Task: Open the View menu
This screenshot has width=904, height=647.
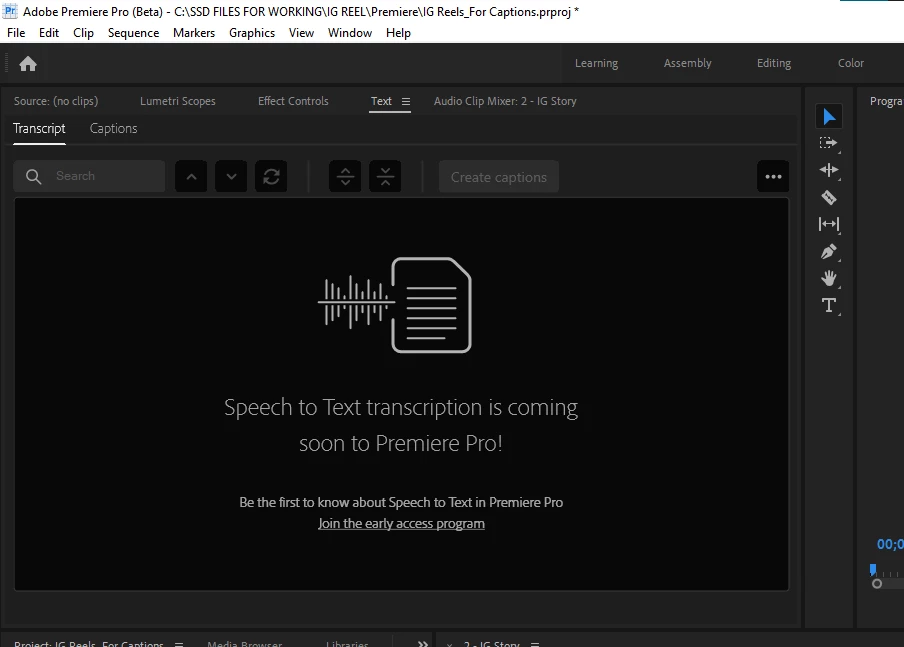Action: click(x=301, y=33)
